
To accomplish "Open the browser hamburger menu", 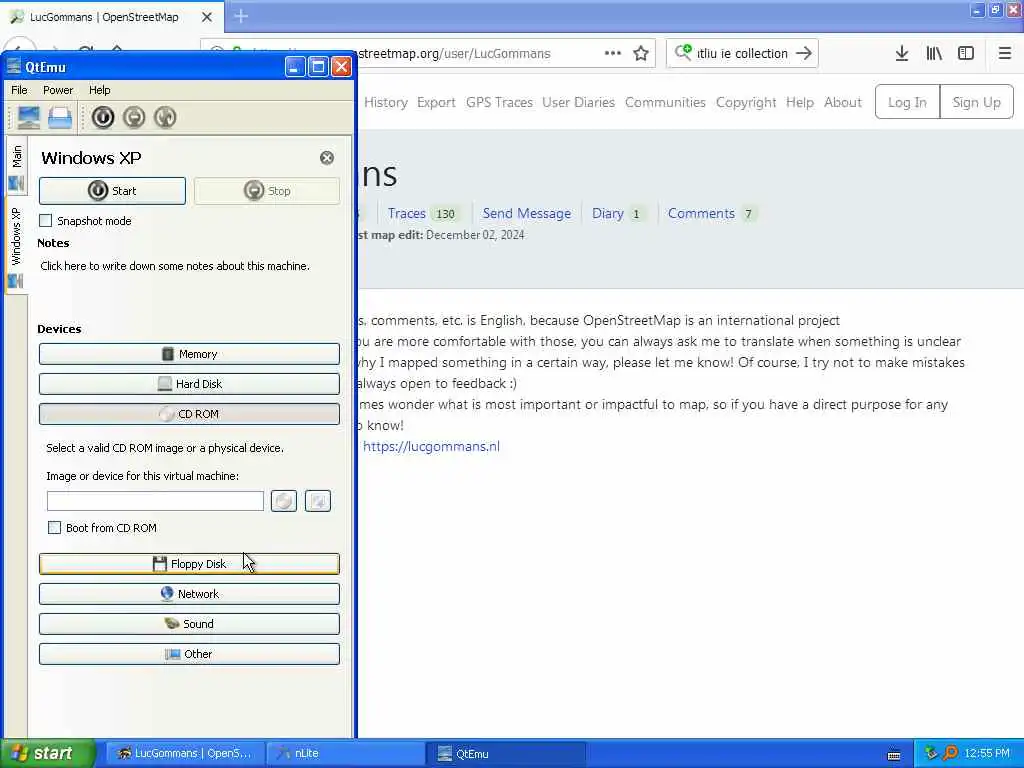I will click(x=1005, y=54).
